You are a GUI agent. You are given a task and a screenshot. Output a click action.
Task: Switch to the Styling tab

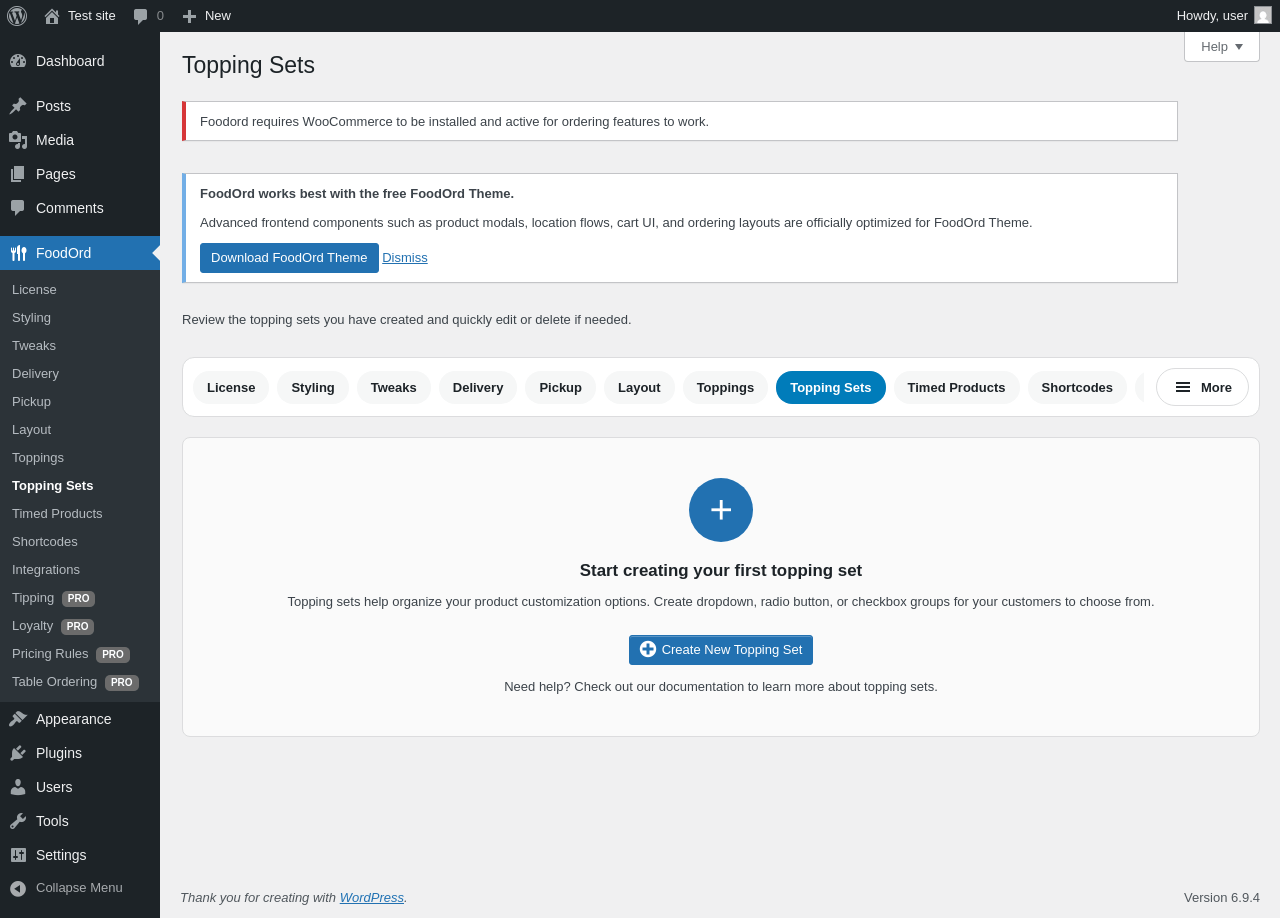point(313,387)
